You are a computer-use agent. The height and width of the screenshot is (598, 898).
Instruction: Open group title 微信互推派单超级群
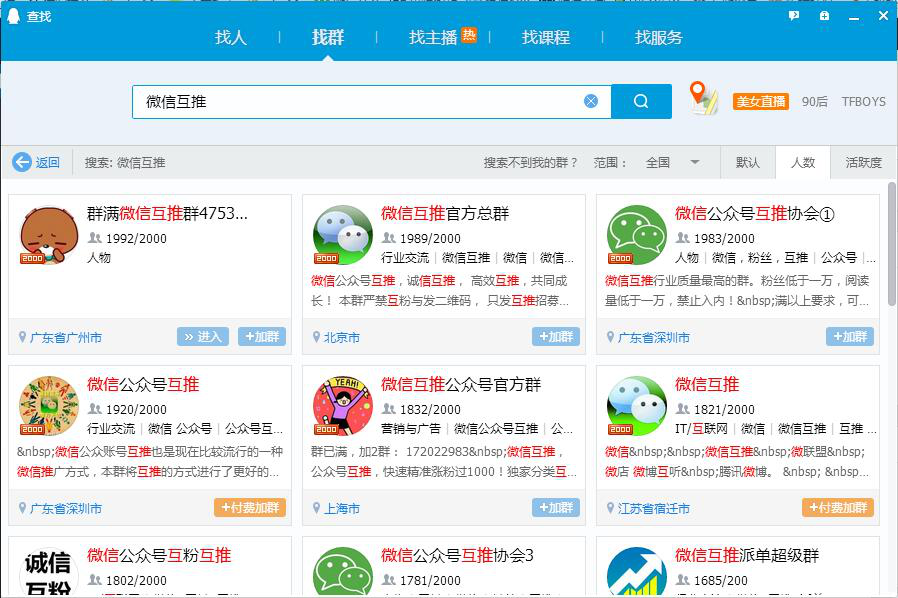tap(747, 554)
